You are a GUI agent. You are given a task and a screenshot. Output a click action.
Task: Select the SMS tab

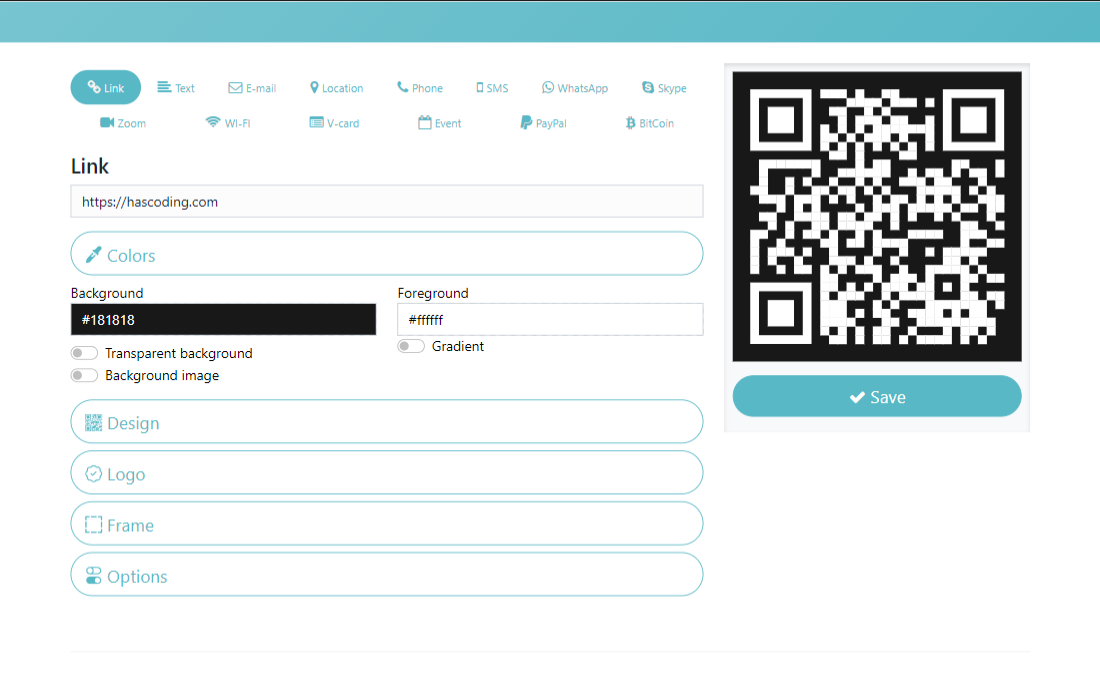point(492,88)
